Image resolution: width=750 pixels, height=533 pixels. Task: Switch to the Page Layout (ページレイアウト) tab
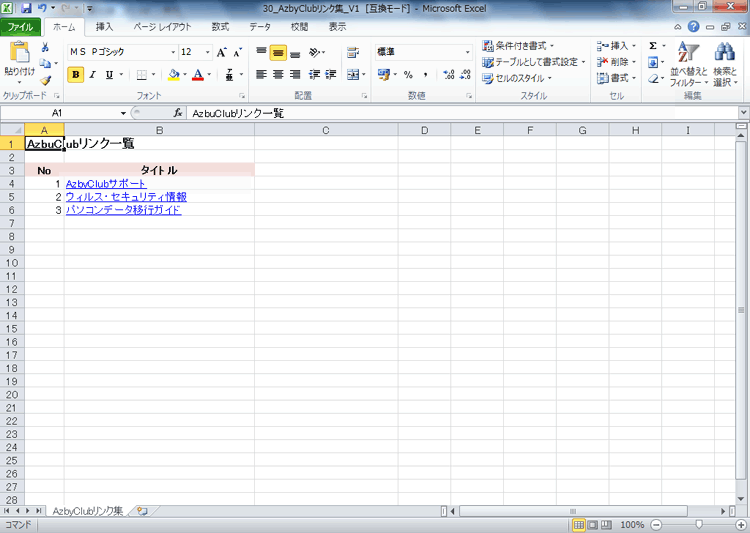[162, 27]
